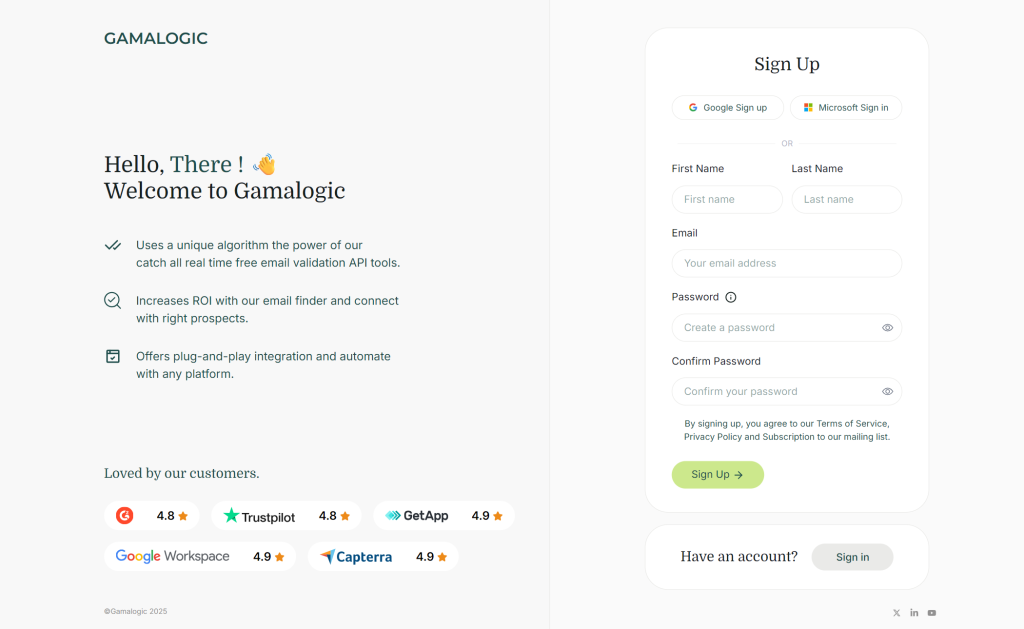This screenshot has height=629, width=1024.
Task: Focus the First name input field
Action: pyautogui.click(x=727, y=200)
